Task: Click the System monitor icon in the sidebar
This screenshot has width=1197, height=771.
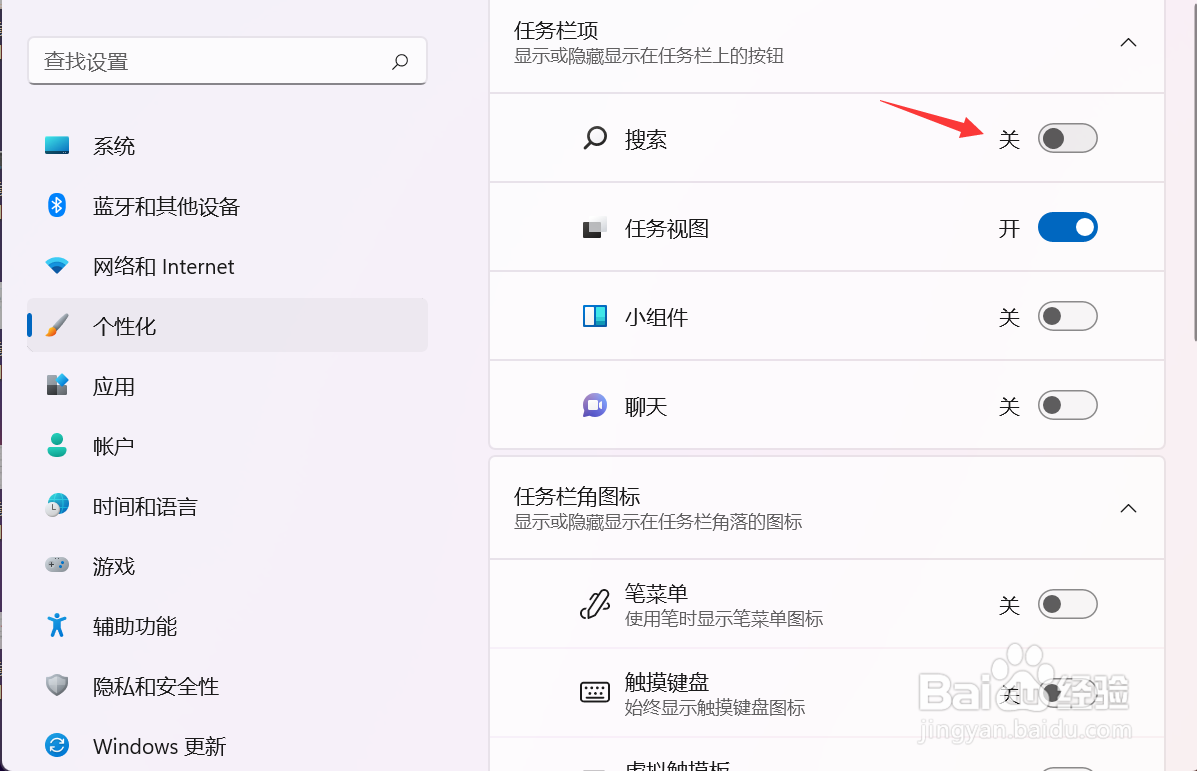Action: point(57,145)
